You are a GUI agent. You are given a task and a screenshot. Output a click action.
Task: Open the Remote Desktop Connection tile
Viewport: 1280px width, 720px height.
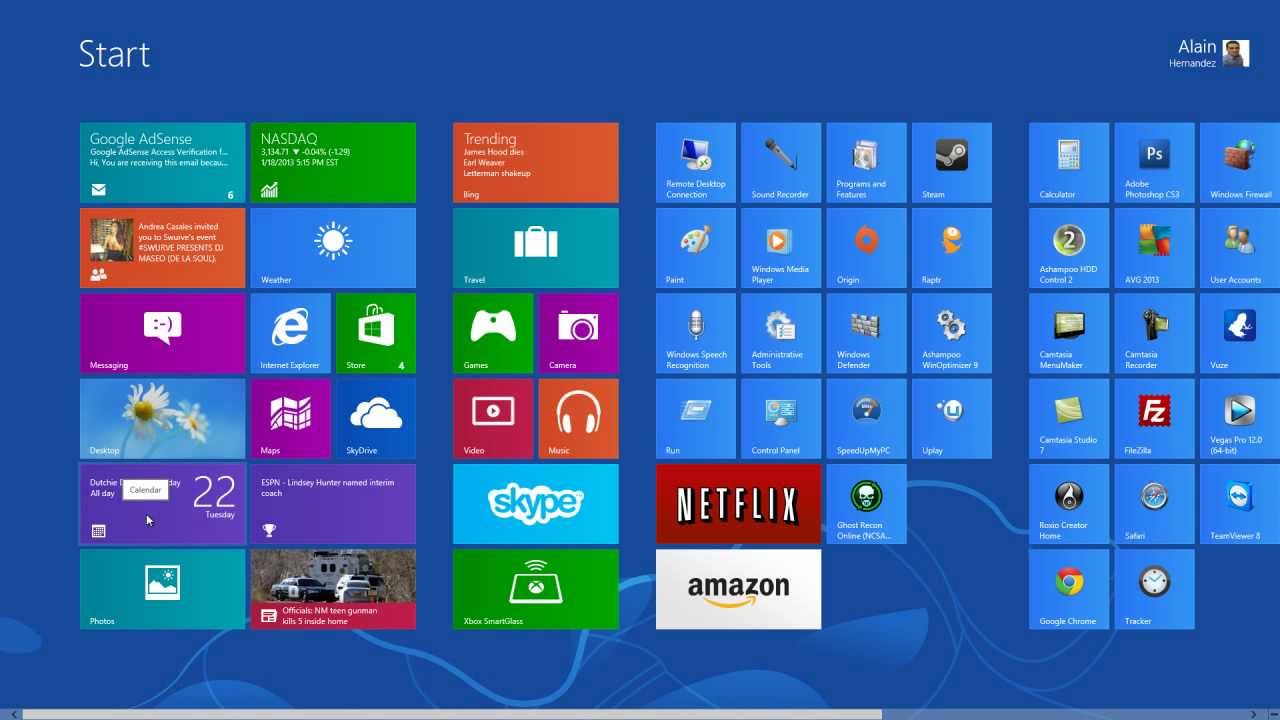coord(696,163)
